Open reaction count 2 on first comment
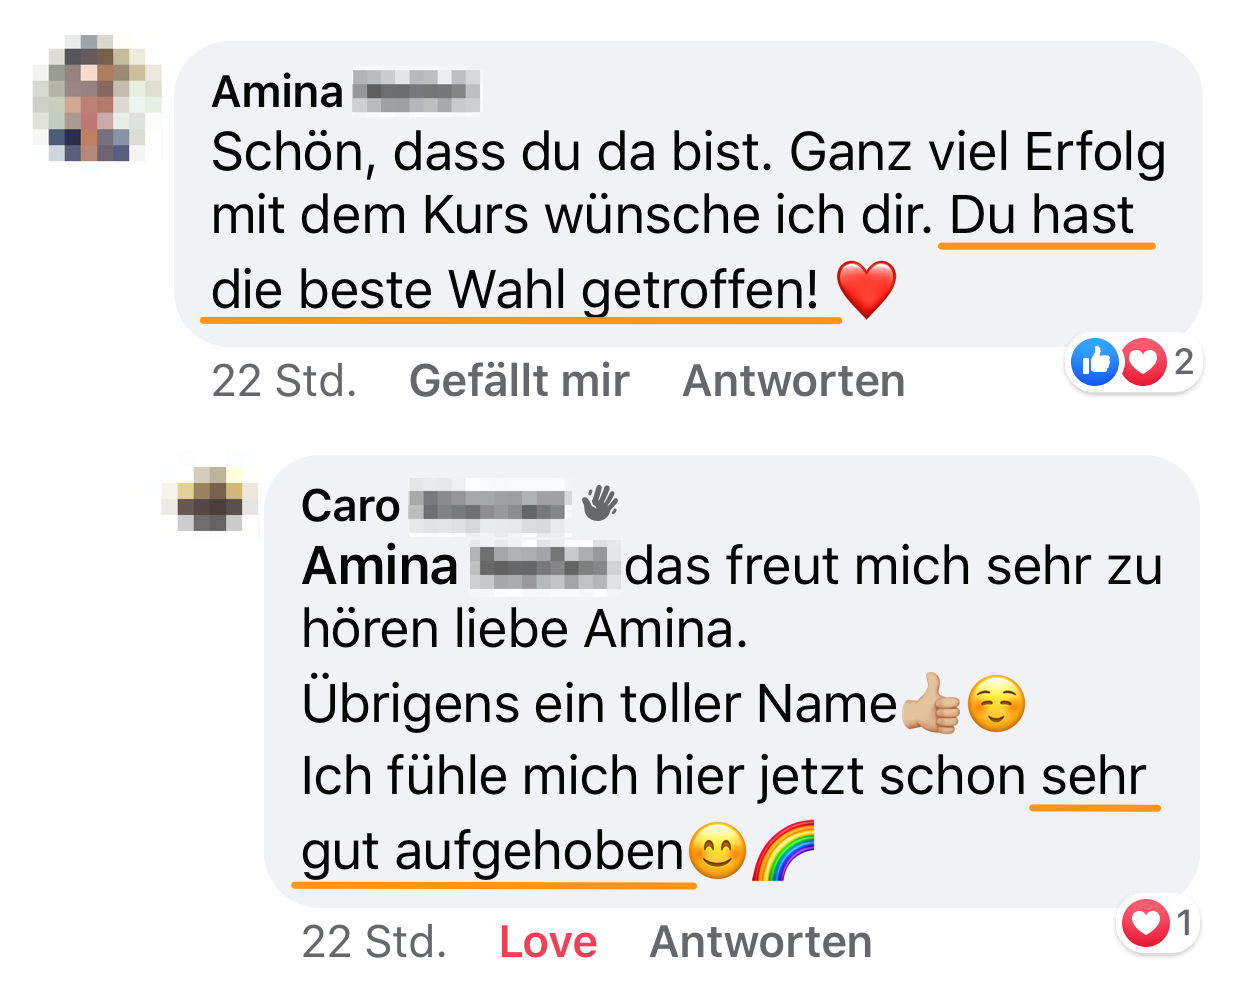Image resolution: width=1242 pixels, height=982 pixels. tap(1184, 362)
